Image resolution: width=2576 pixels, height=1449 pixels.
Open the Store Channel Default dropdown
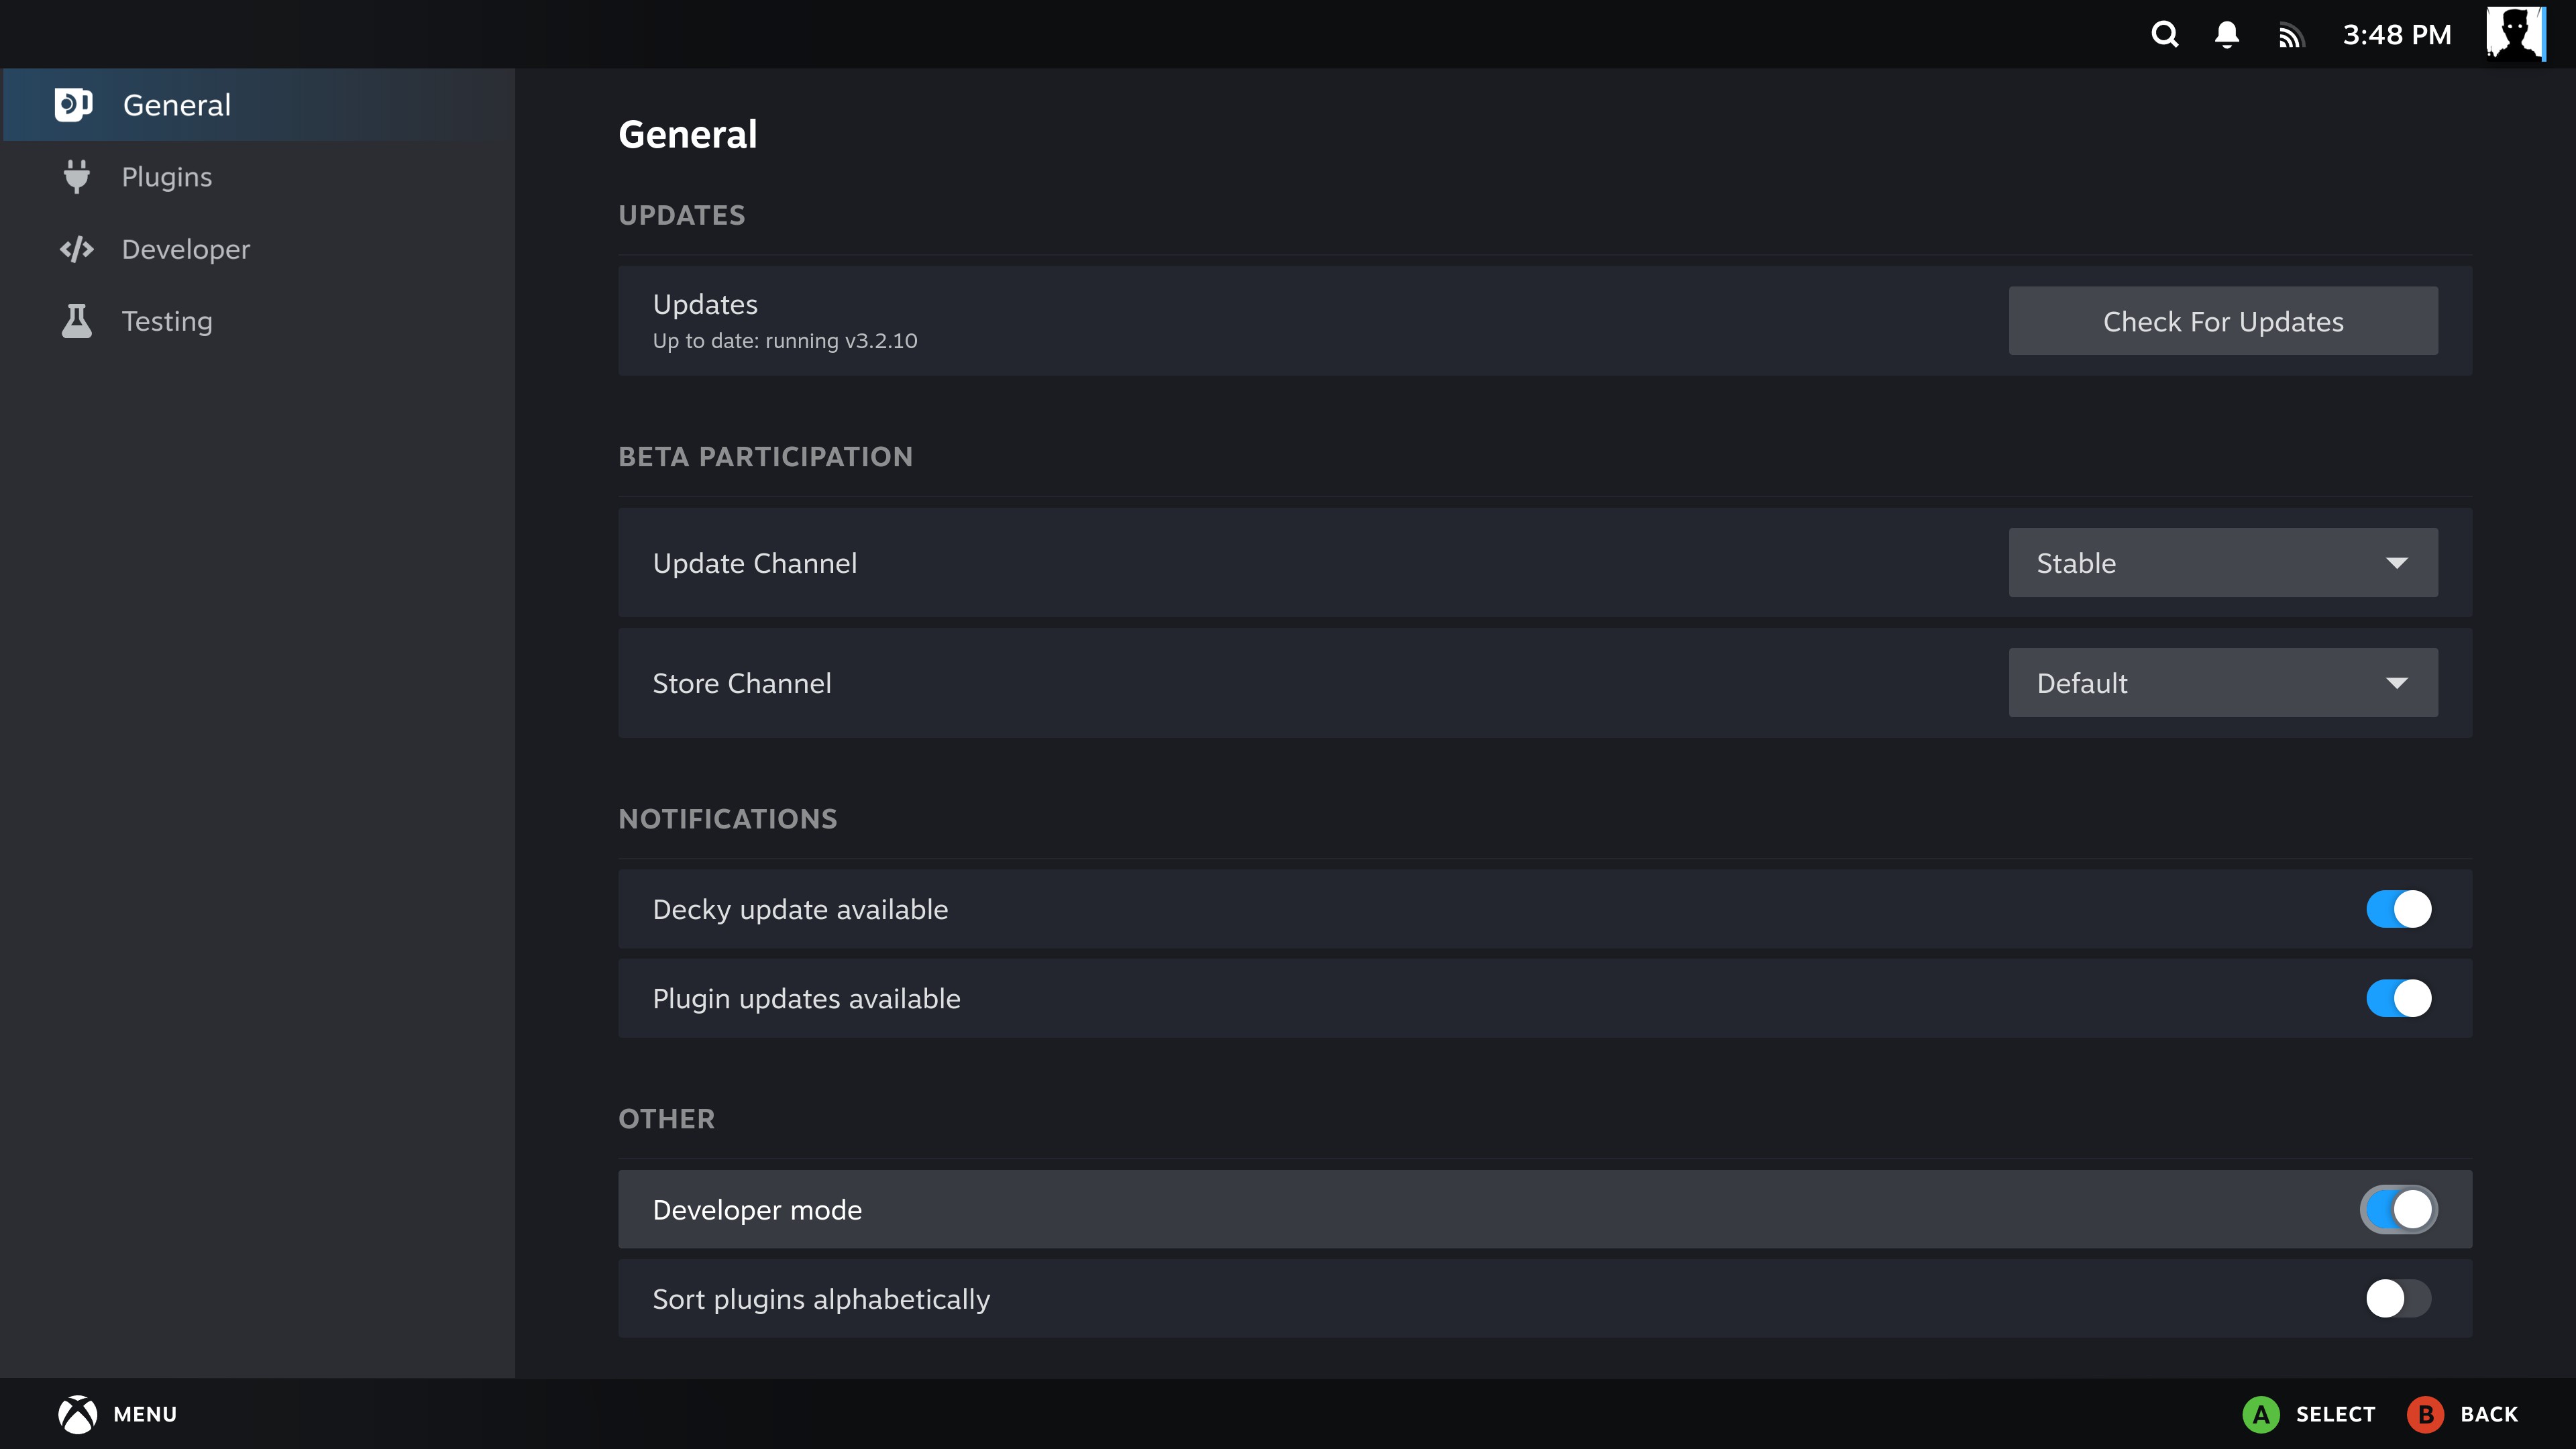click(2223, 683)
